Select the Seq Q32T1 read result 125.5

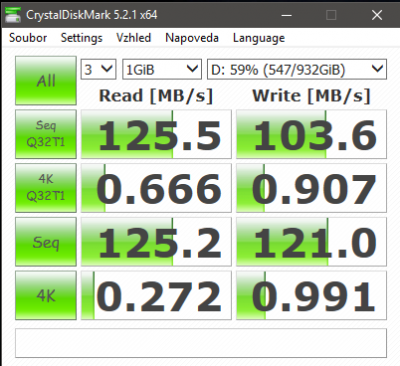156,134
